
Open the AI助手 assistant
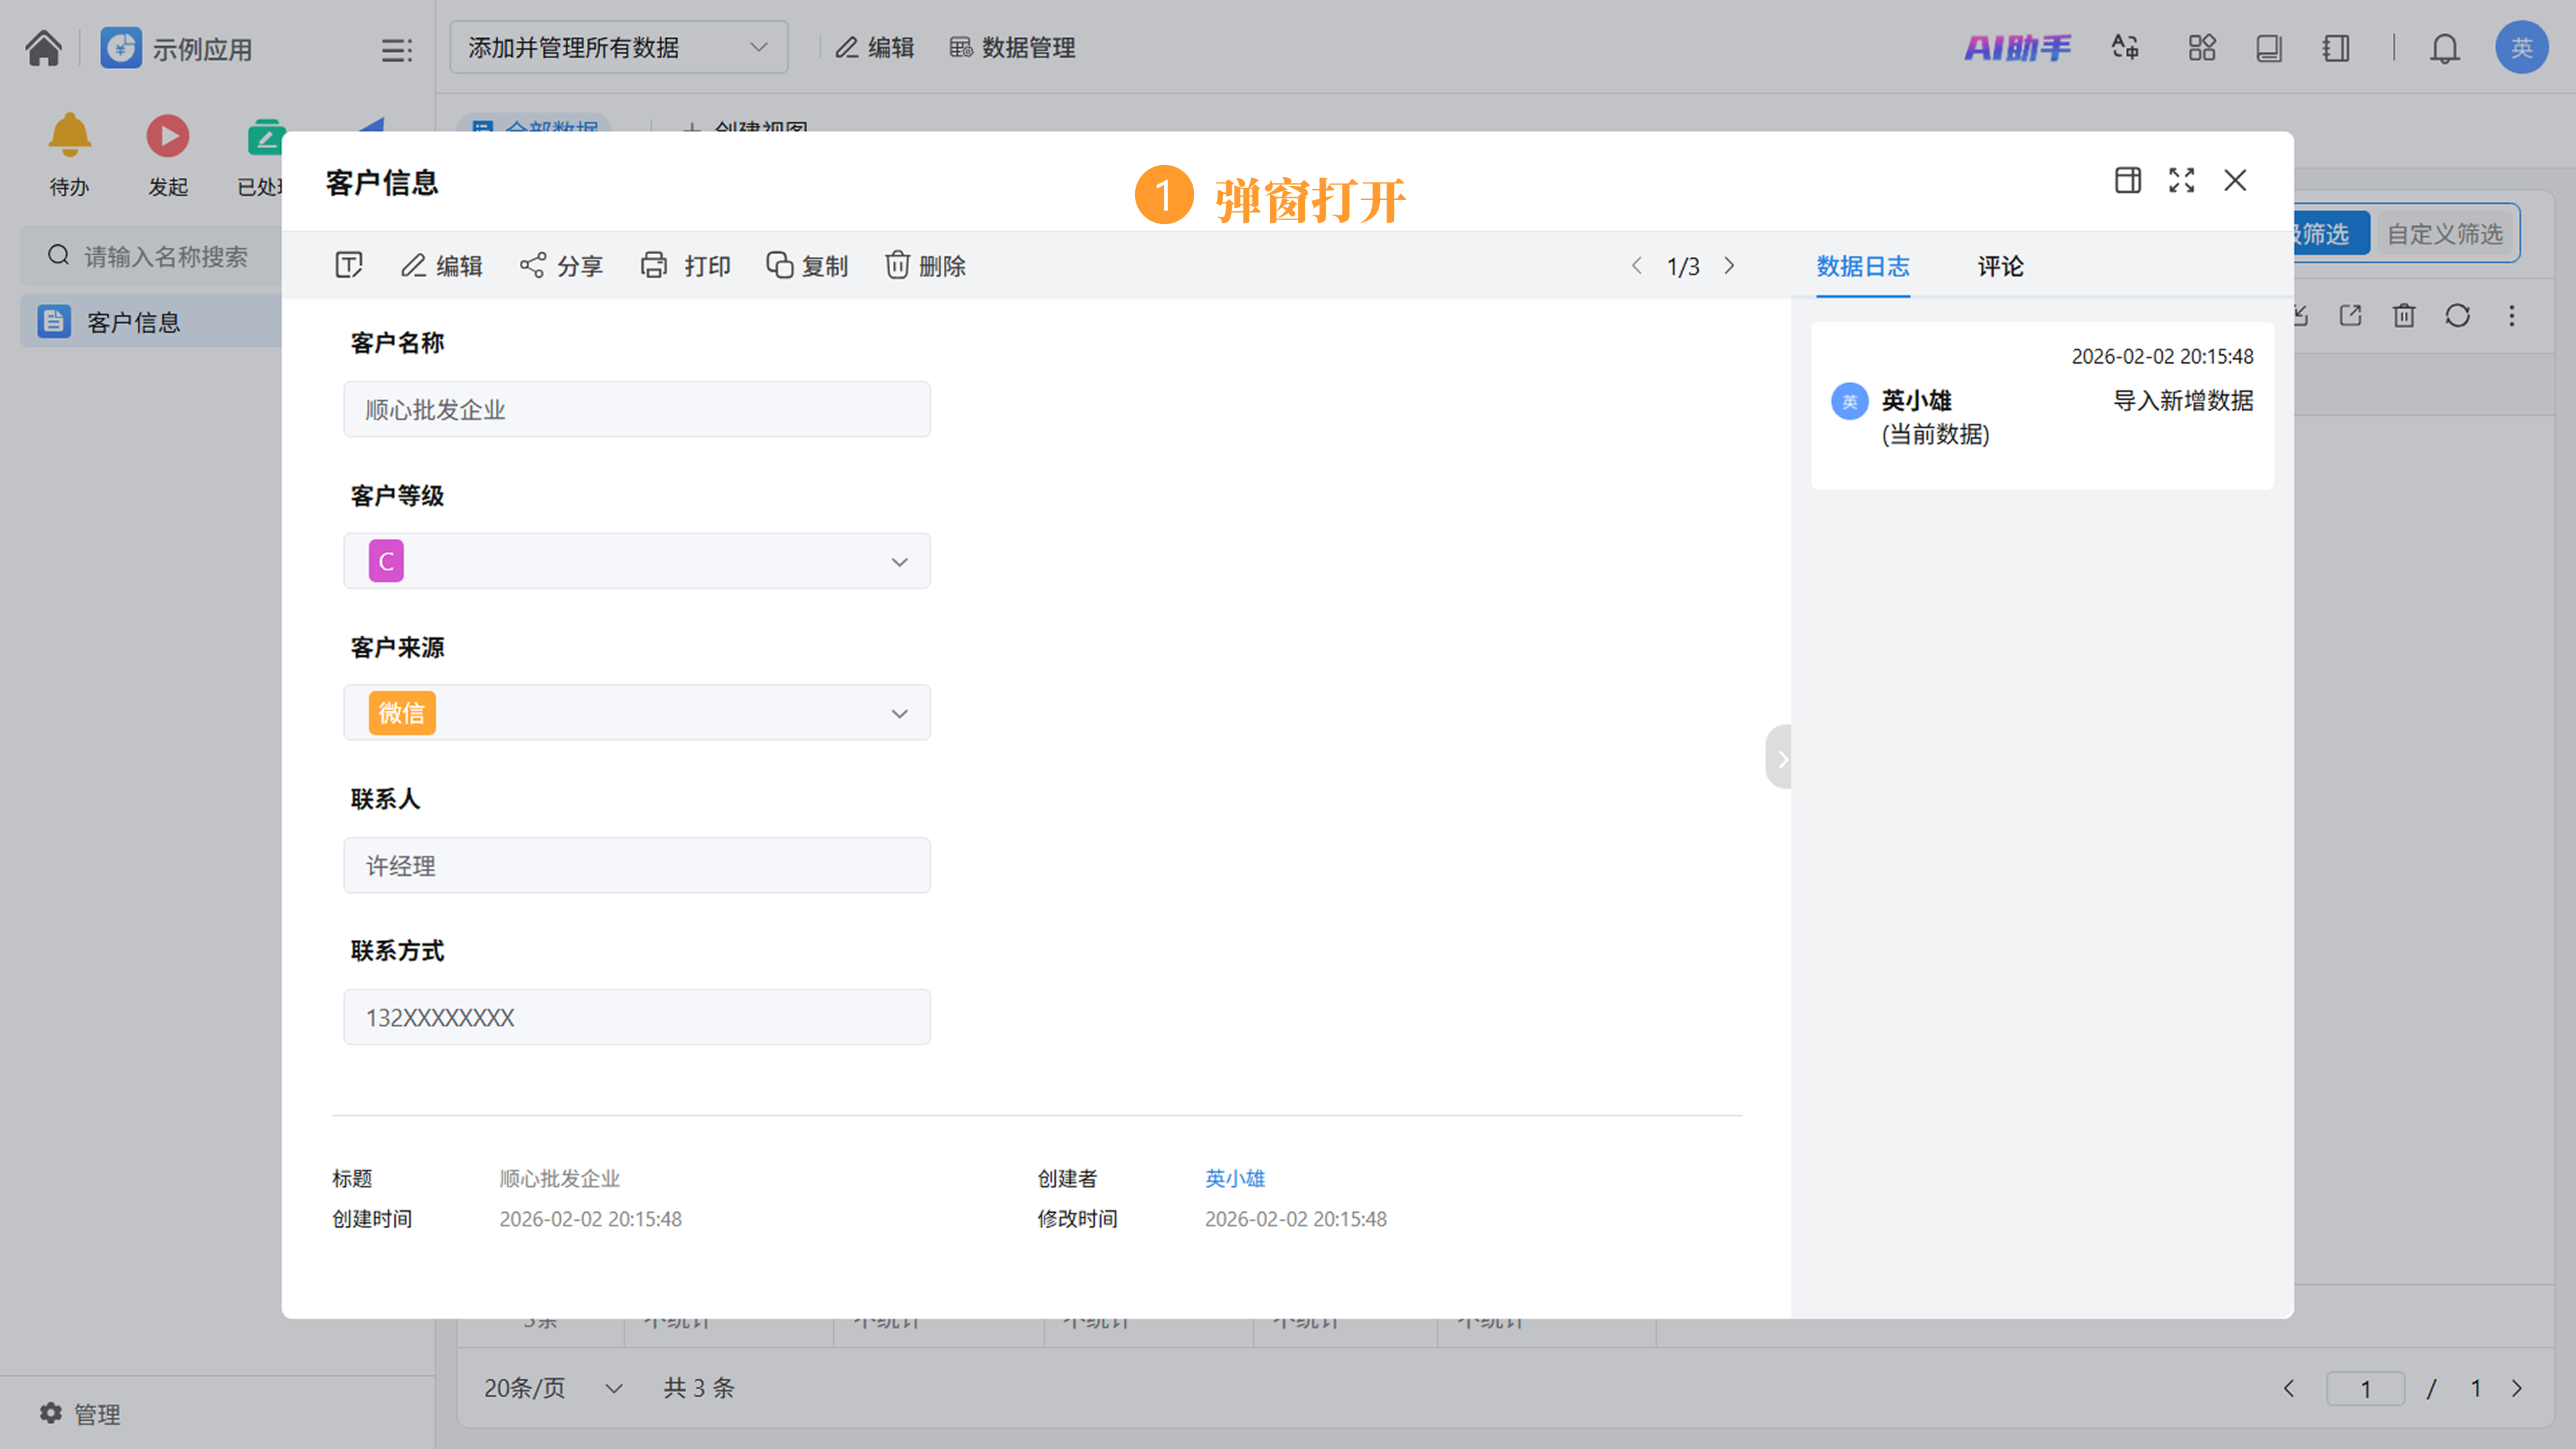click(2017, 48)
